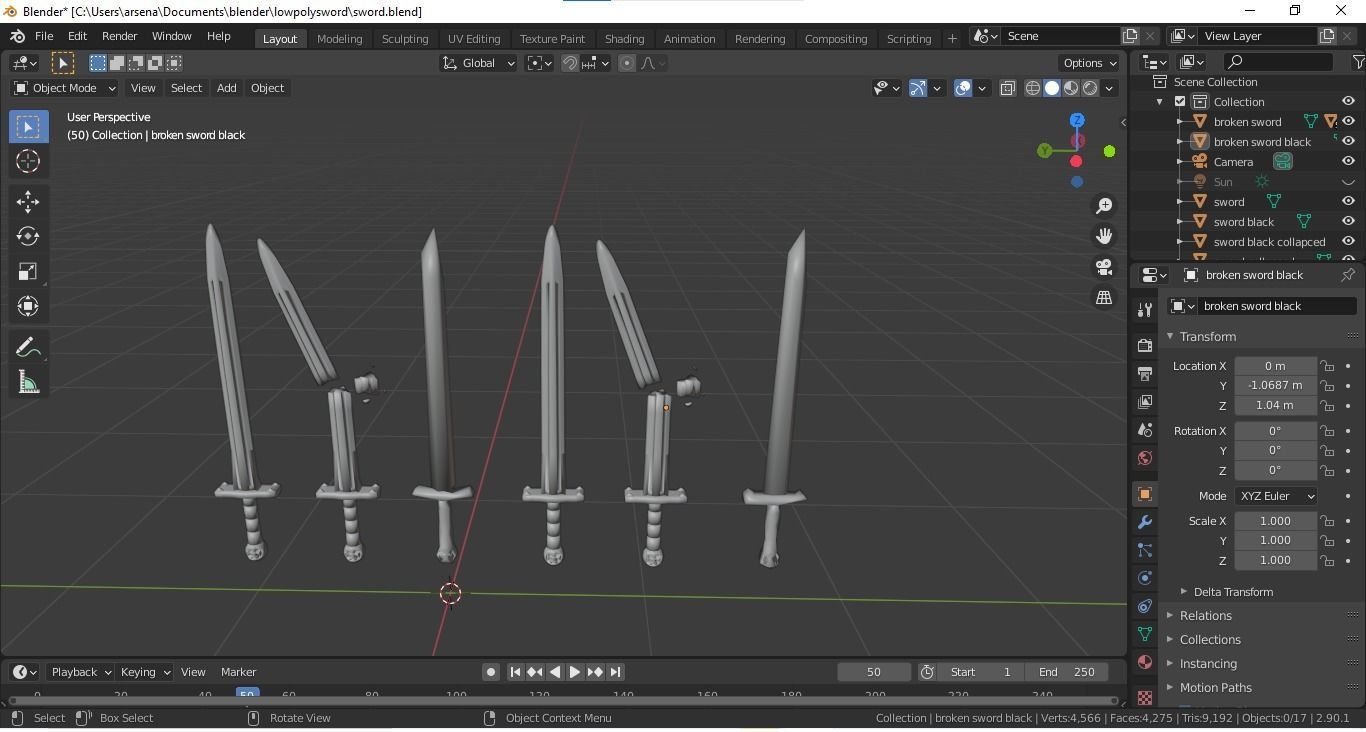This screenshot has width=1366, height=732.
Task: Open the World properties tab
Action: [x=1145, y=458]
